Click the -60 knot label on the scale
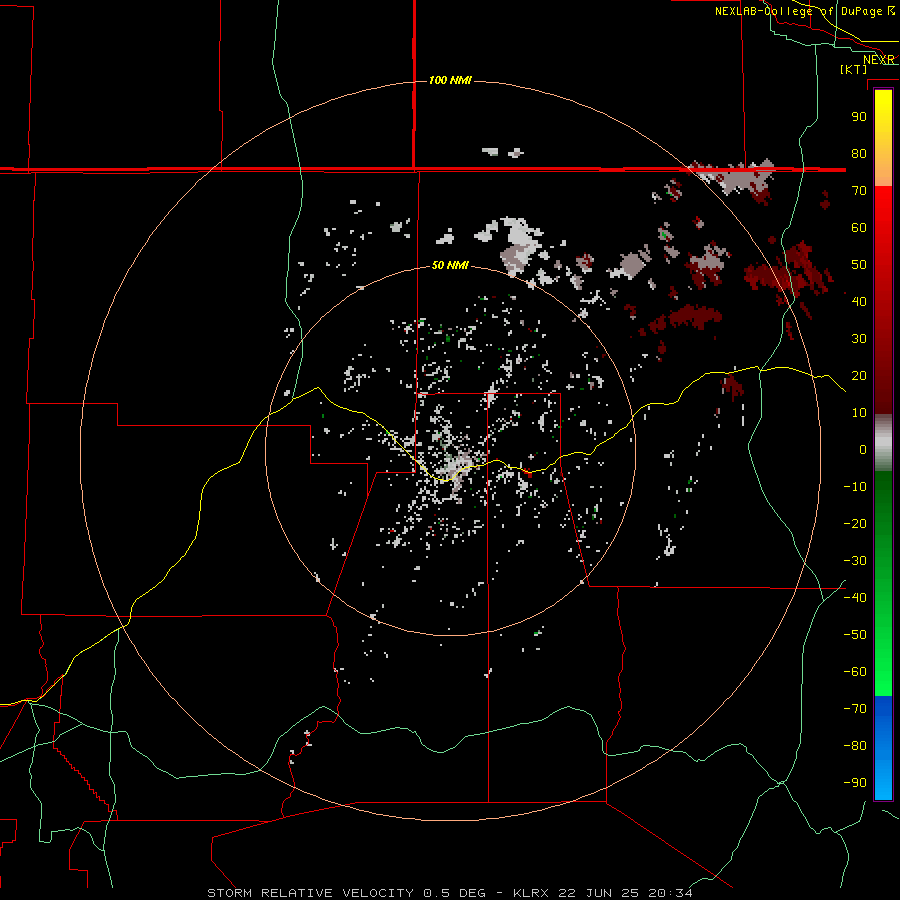Image resolution: width=900 pixels, height=900 pixels. pos(855,672)
